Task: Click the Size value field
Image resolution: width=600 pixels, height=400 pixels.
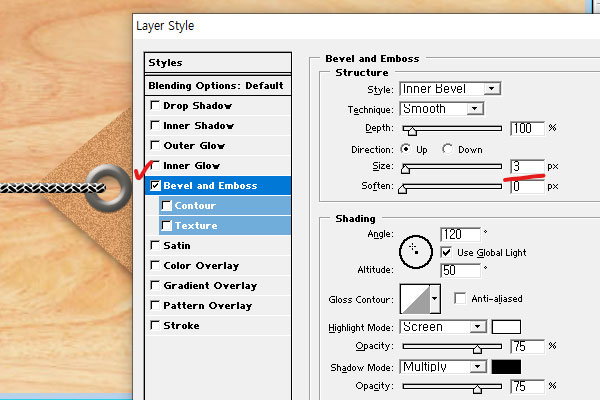Action: [x=527, y=166]
